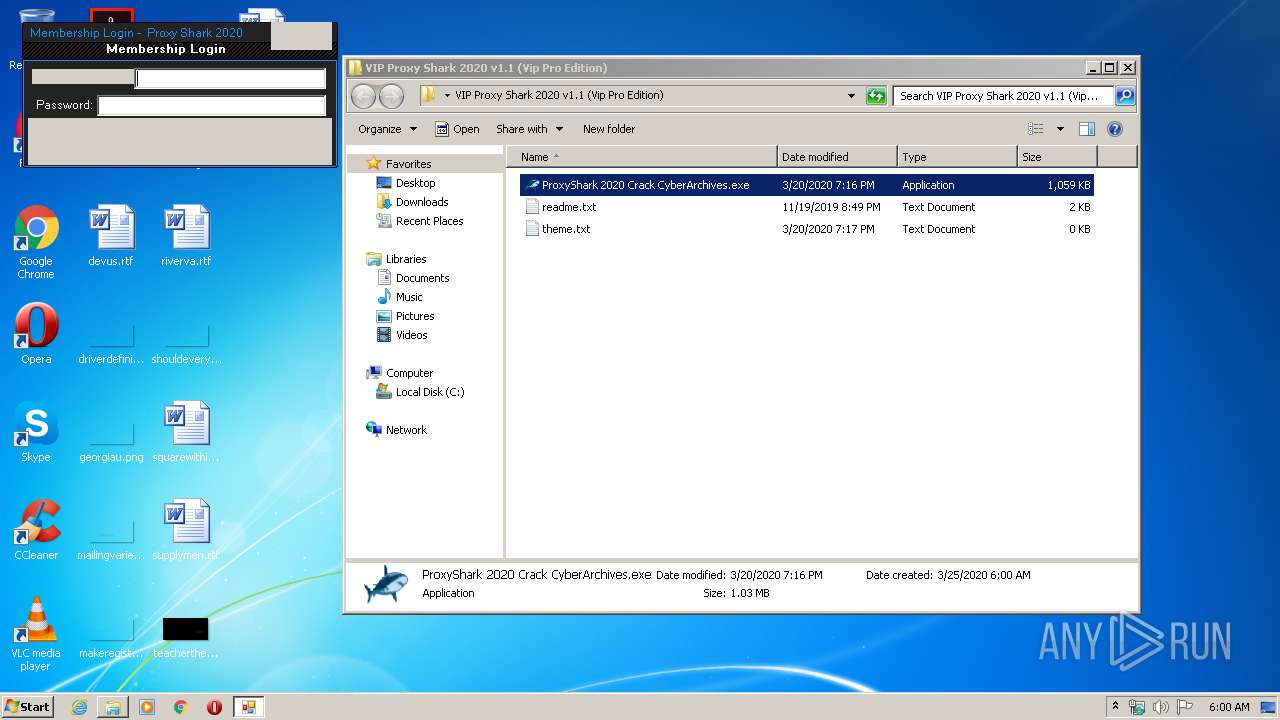
Task: Open Recent Places in Favorites
Action: [429, 221]
